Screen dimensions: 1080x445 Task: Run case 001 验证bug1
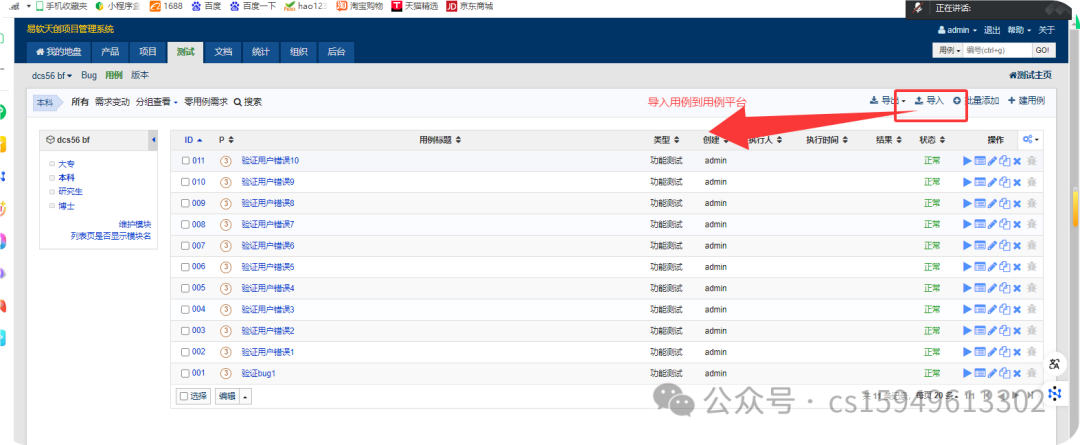coord(968,373)
